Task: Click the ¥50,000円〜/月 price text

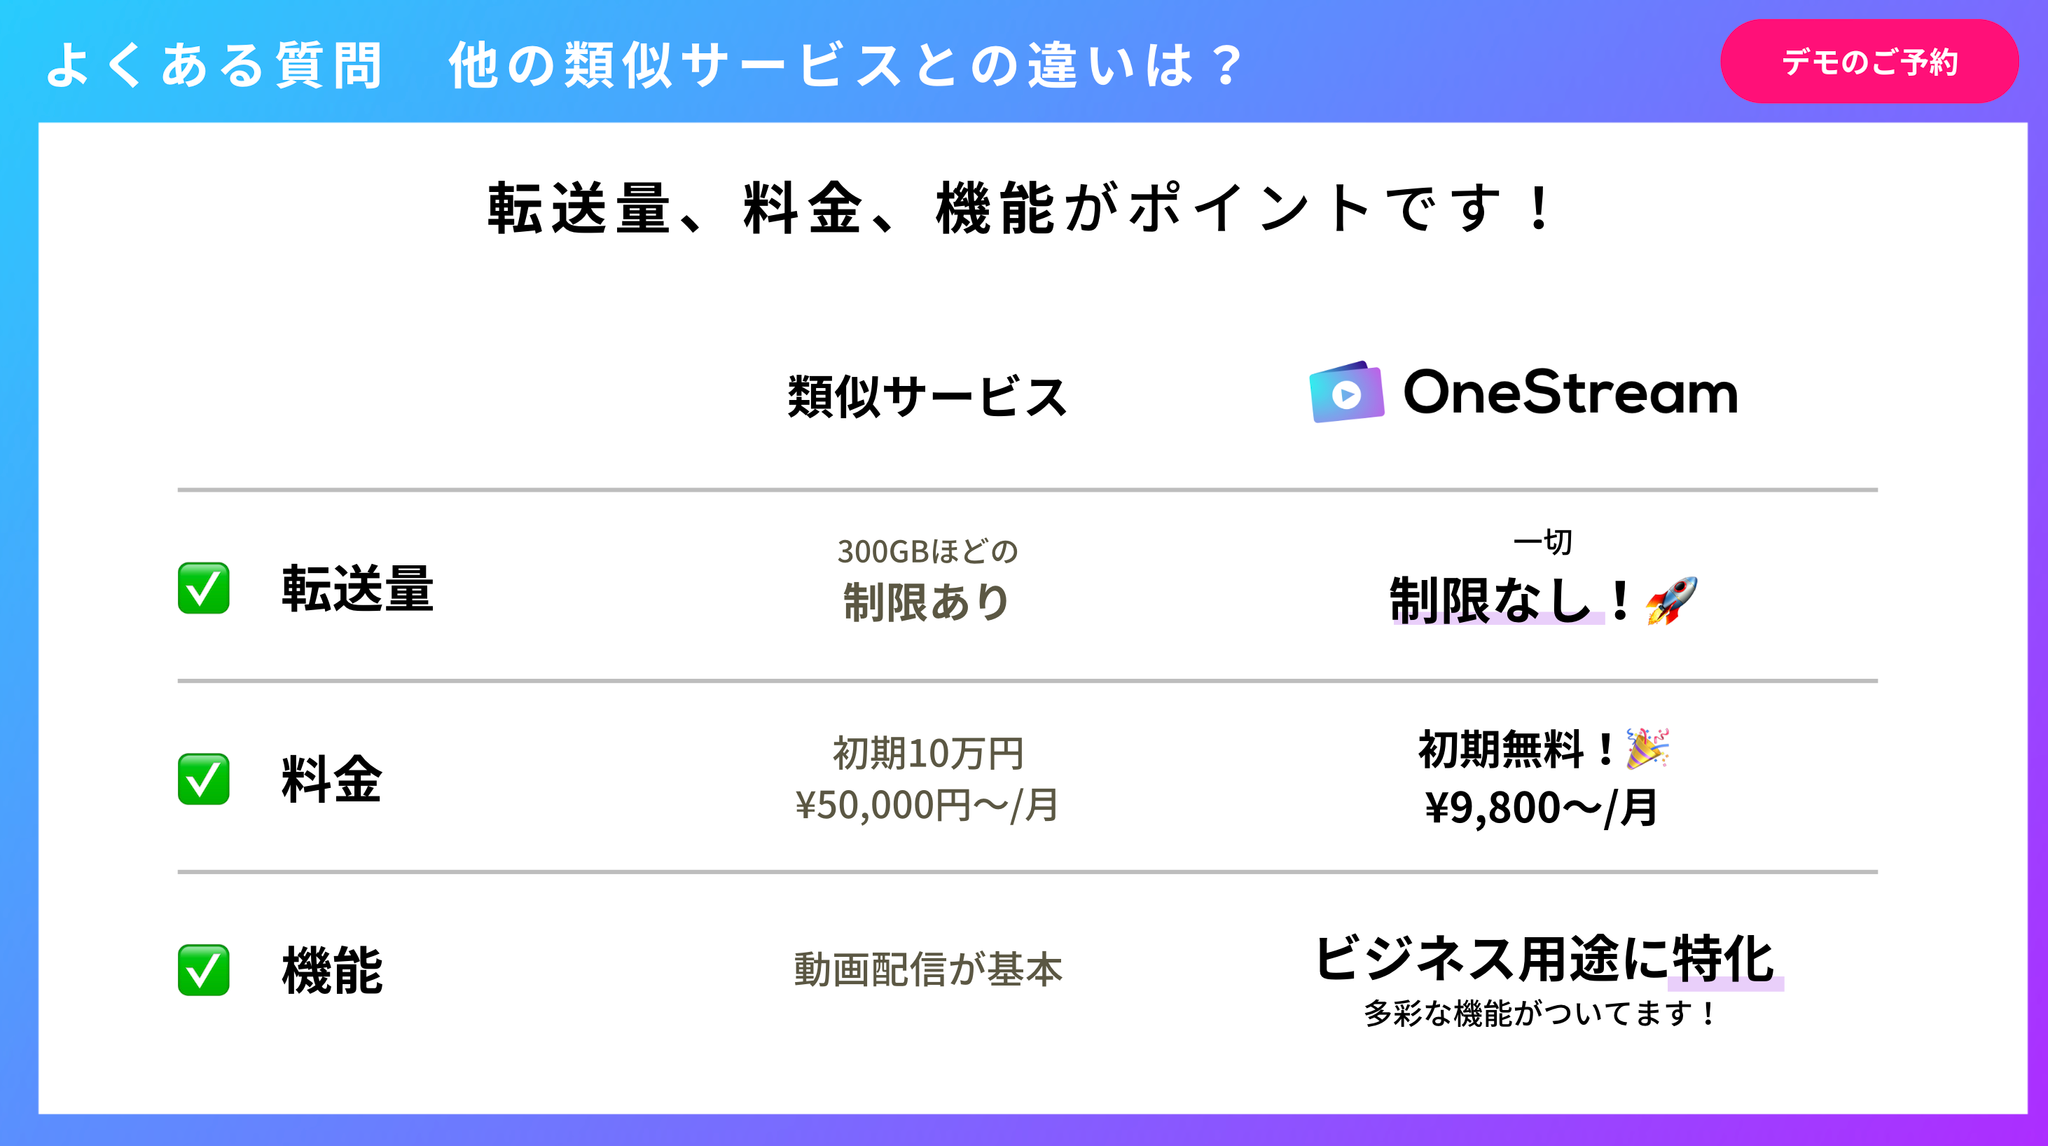Action: [927, 805]
